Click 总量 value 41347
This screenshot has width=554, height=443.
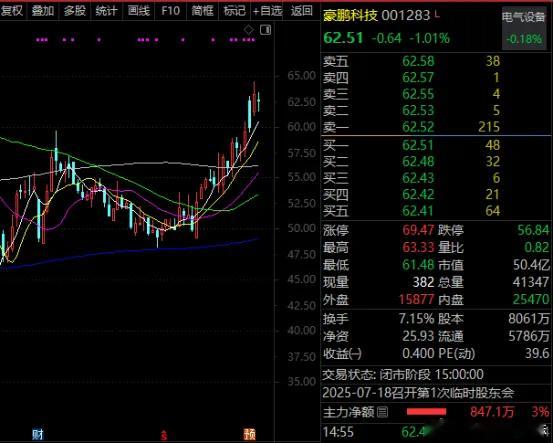click(531, 282)
